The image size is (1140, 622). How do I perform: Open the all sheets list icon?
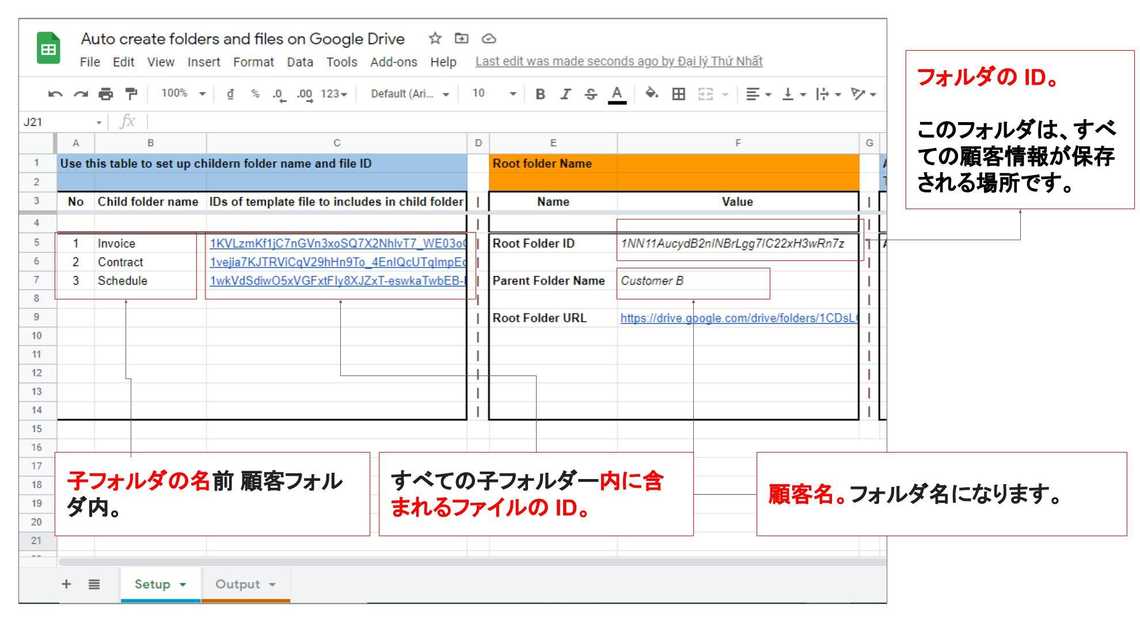point(94,584)
